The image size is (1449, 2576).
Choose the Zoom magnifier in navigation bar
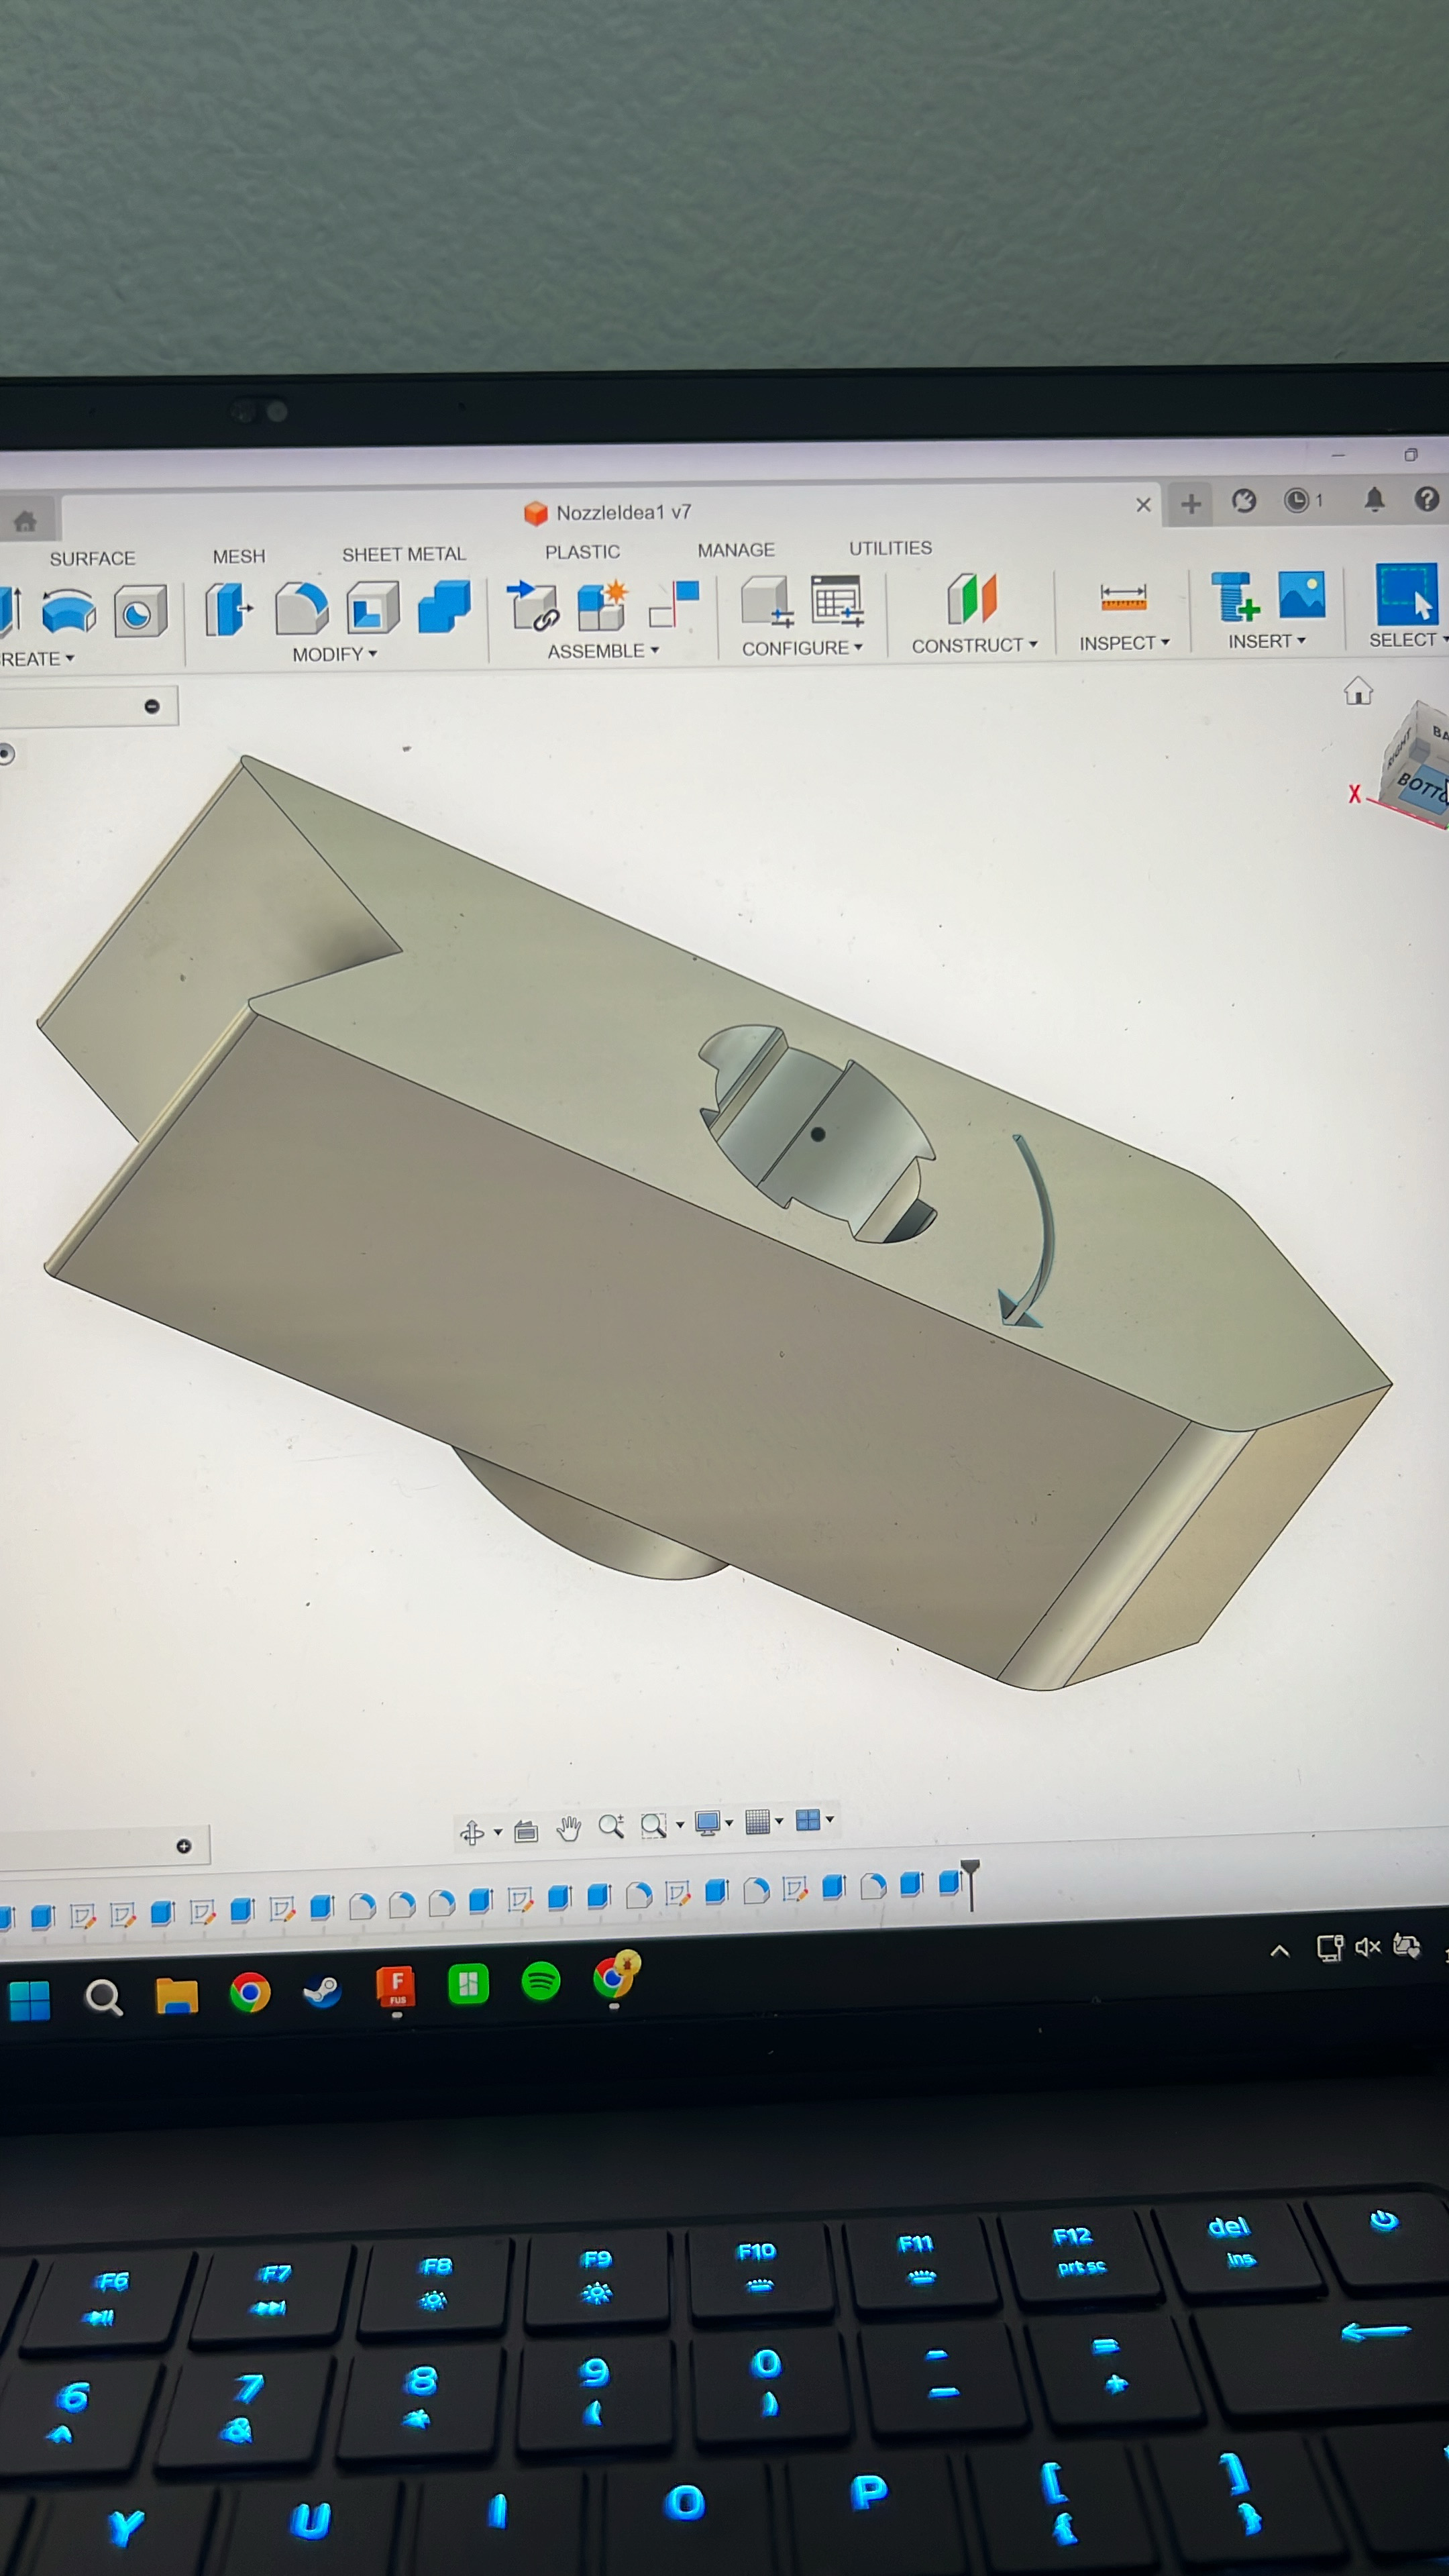pos(611,1827)
